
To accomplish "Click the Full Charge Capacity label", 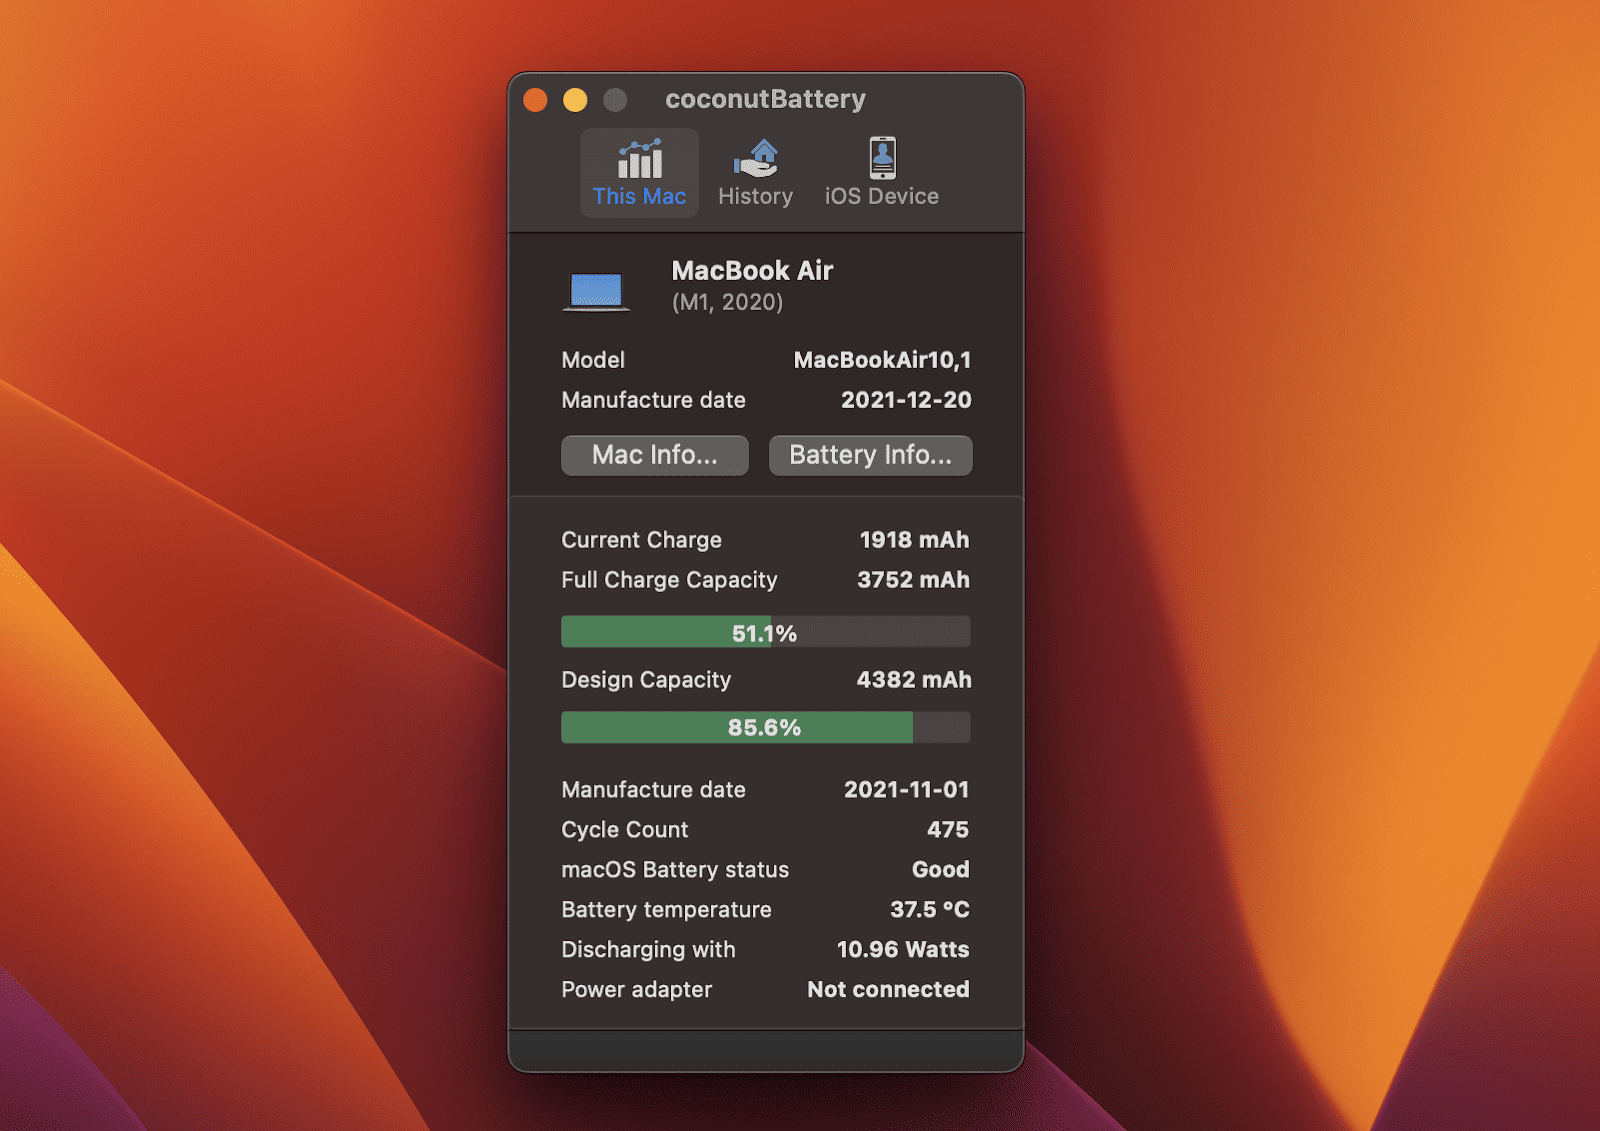I will pos(670,580).
